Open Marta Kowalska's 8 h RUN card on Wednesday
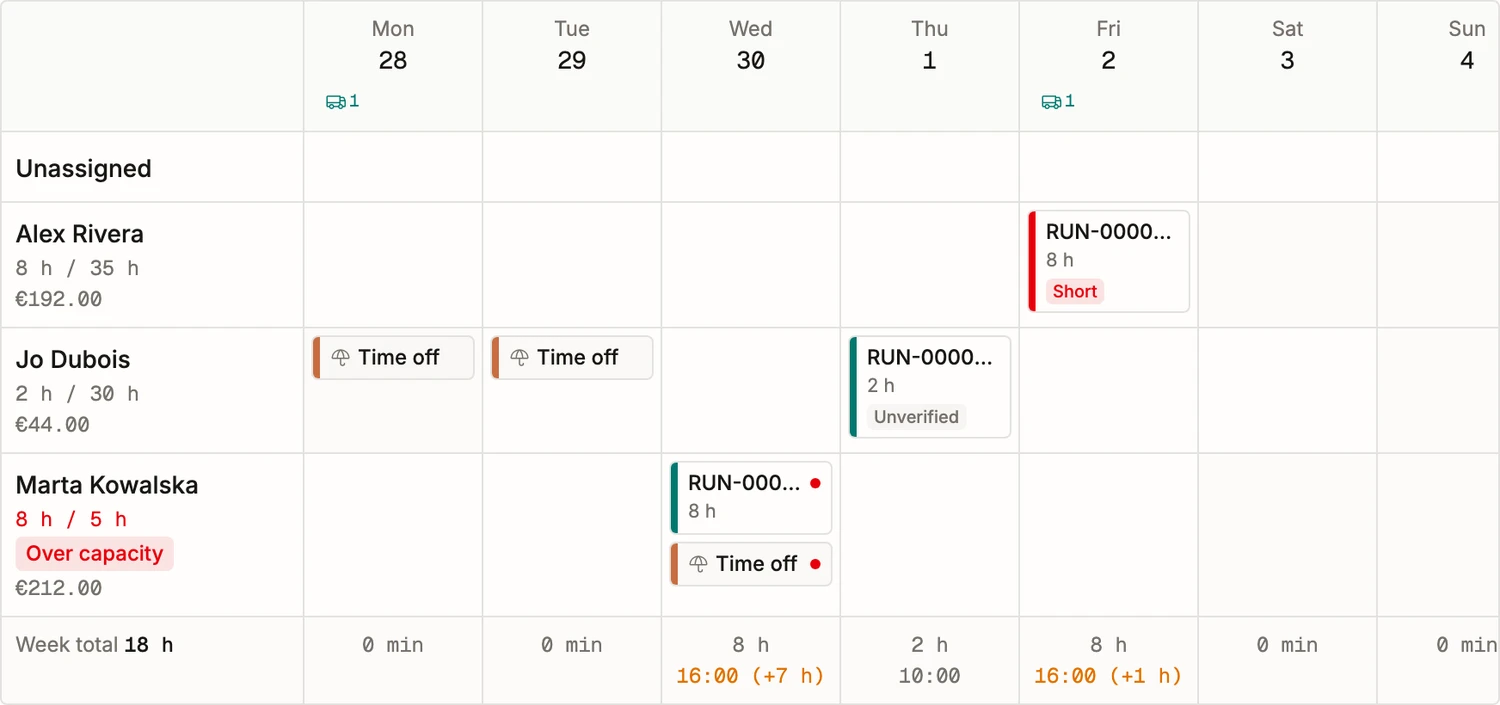Viewport: 1500px width, 705px height. point(751,498)
